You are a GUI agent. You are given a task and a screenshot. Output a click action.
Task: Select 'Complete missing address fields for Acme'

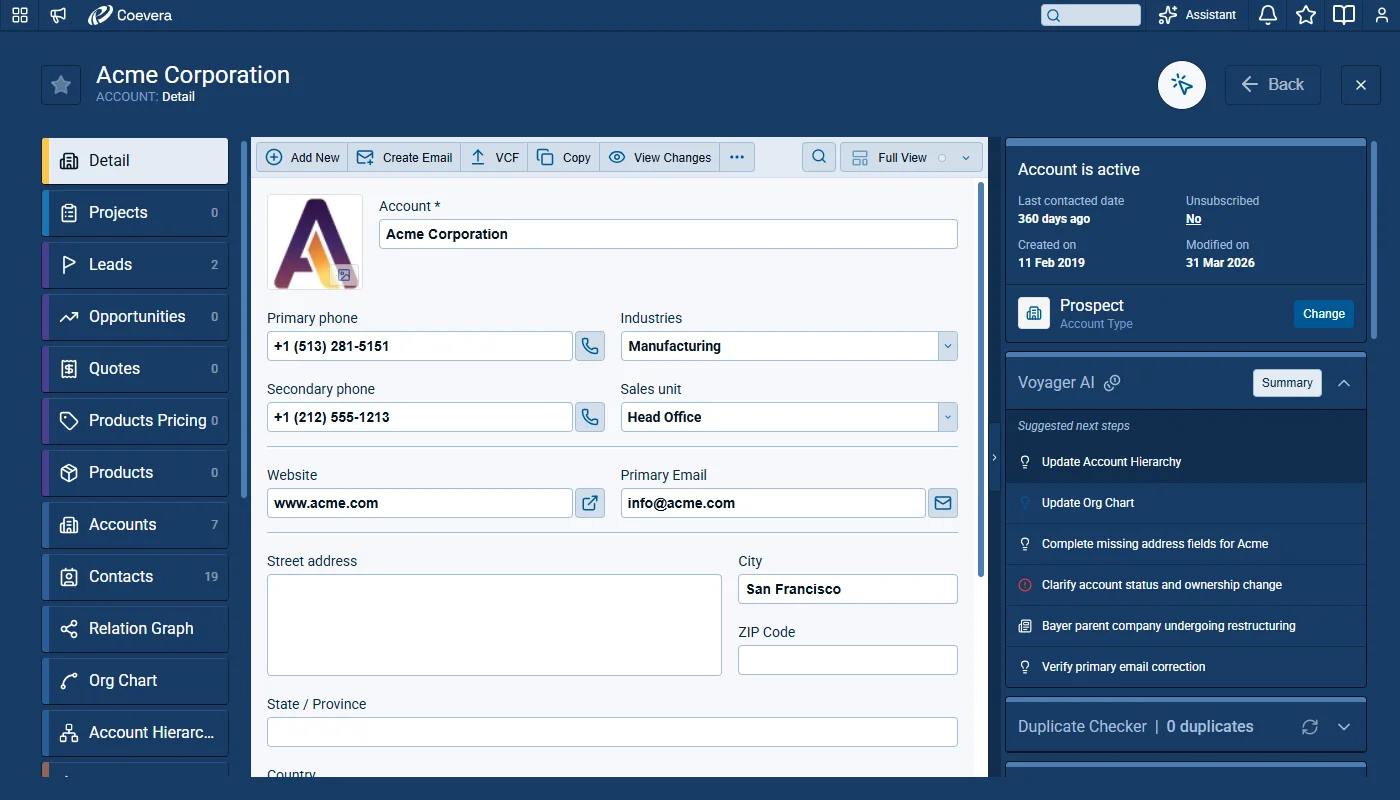pyautogui.click(x=1186, y=544)
